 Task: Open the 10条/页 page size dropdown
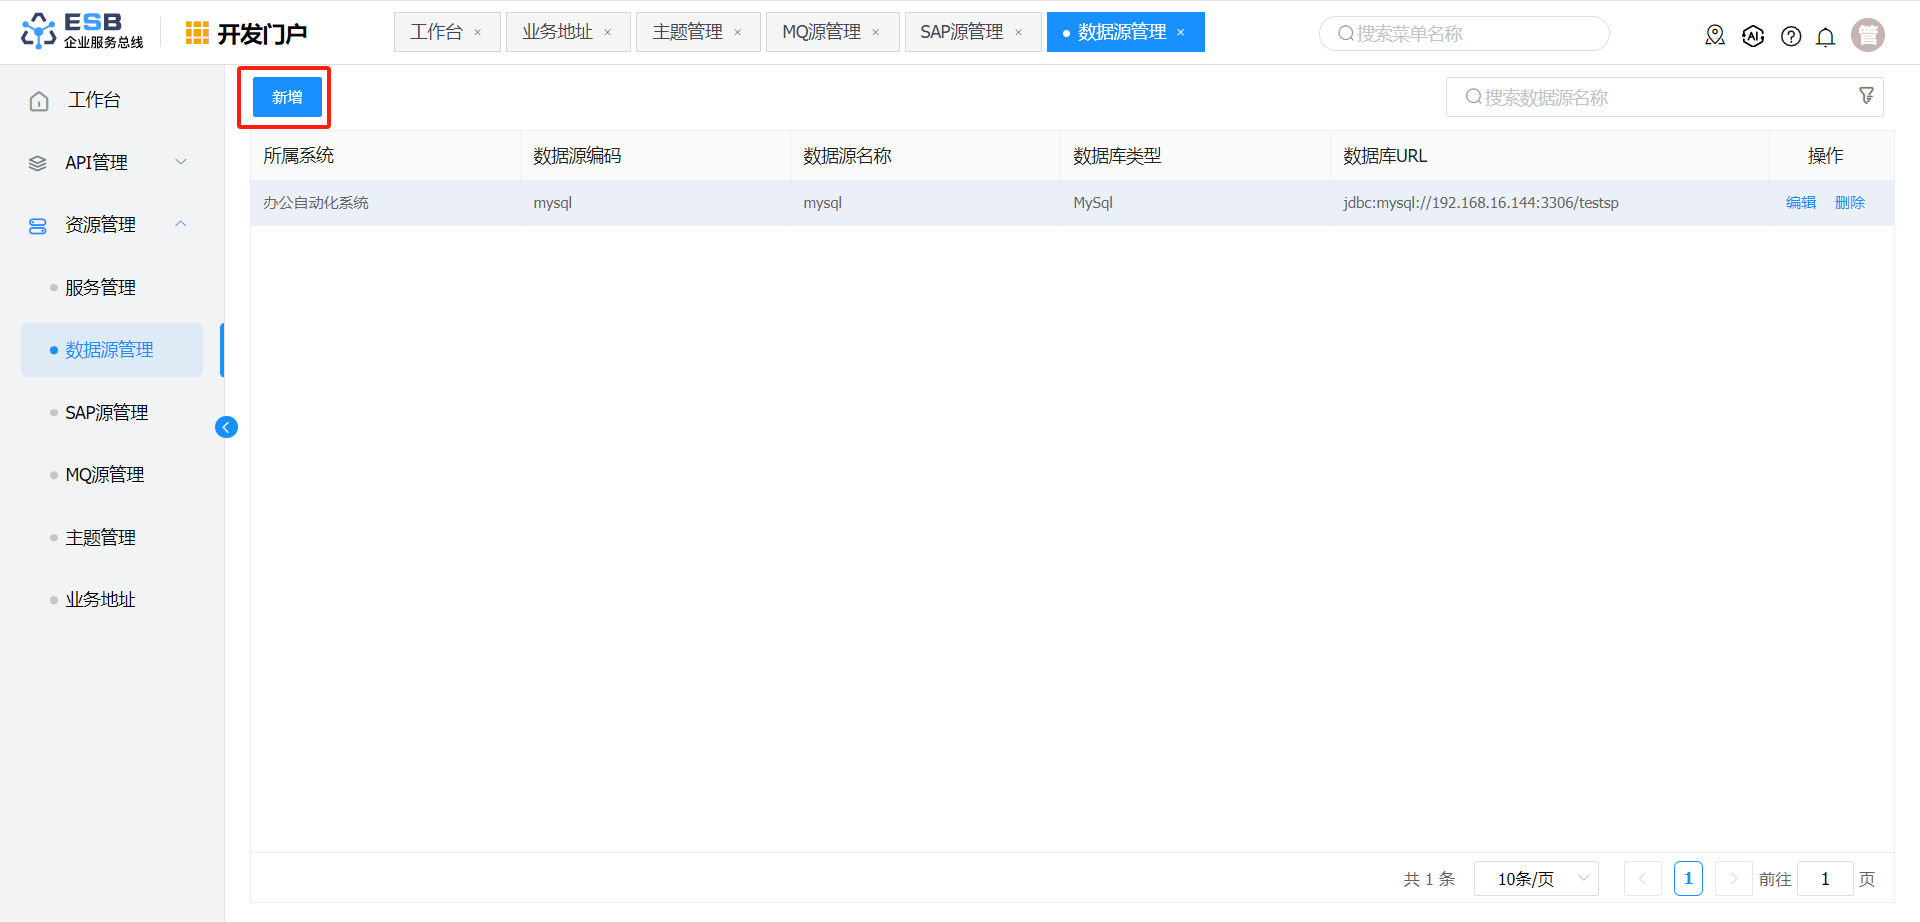click(x=1535, y=879)
